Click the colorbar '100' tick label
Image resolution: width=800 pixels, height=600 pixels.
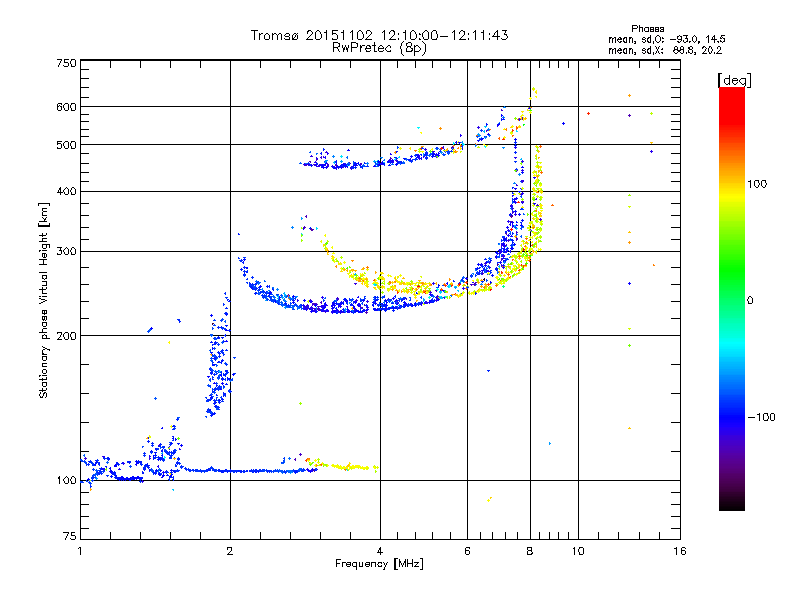tap(757, 184)
